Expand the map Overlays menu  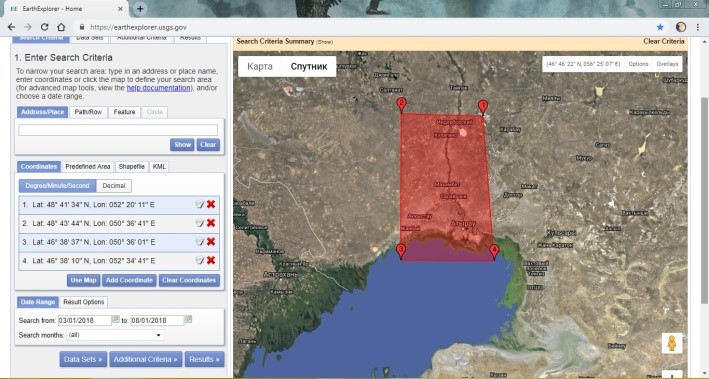[x=667, y=64]
